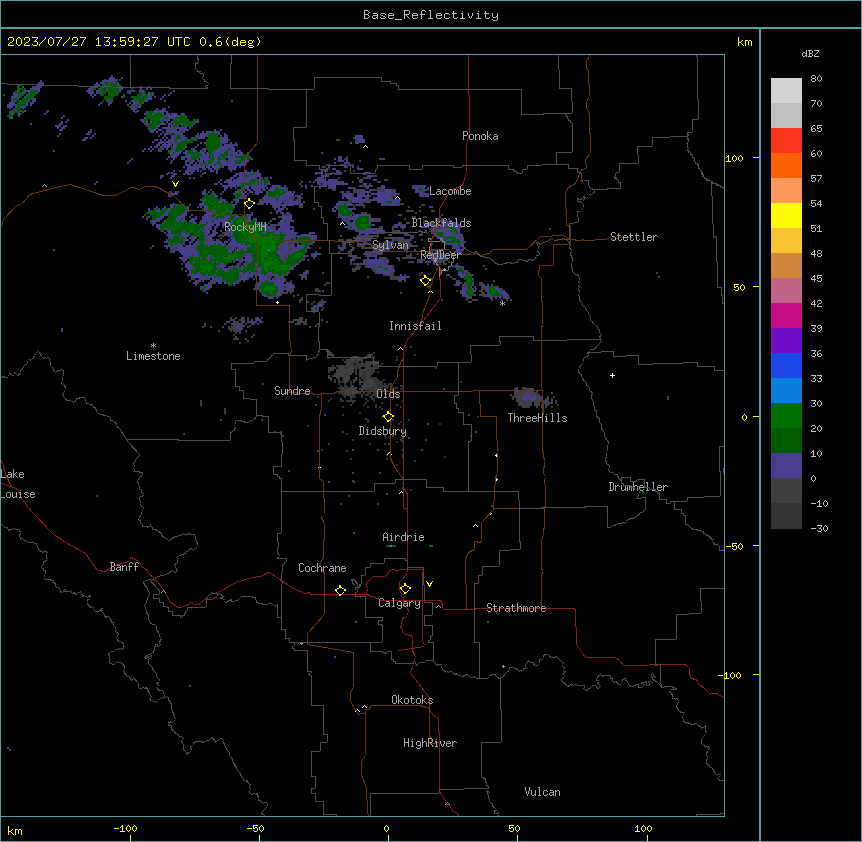
Task: Select the Stettler city label
Action: (x=634, y=237)
